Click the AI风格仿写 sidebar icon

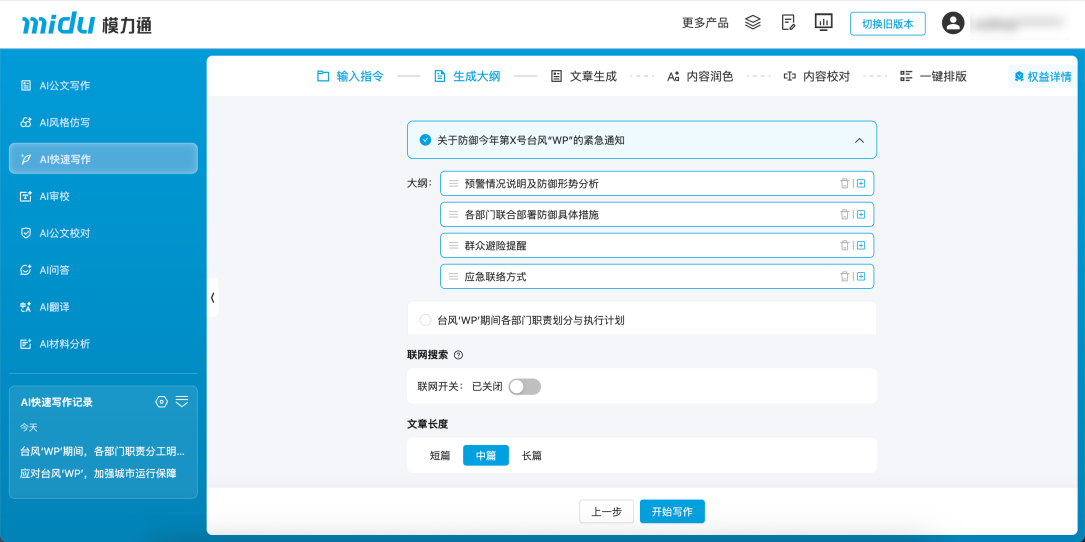click(26, 123)
